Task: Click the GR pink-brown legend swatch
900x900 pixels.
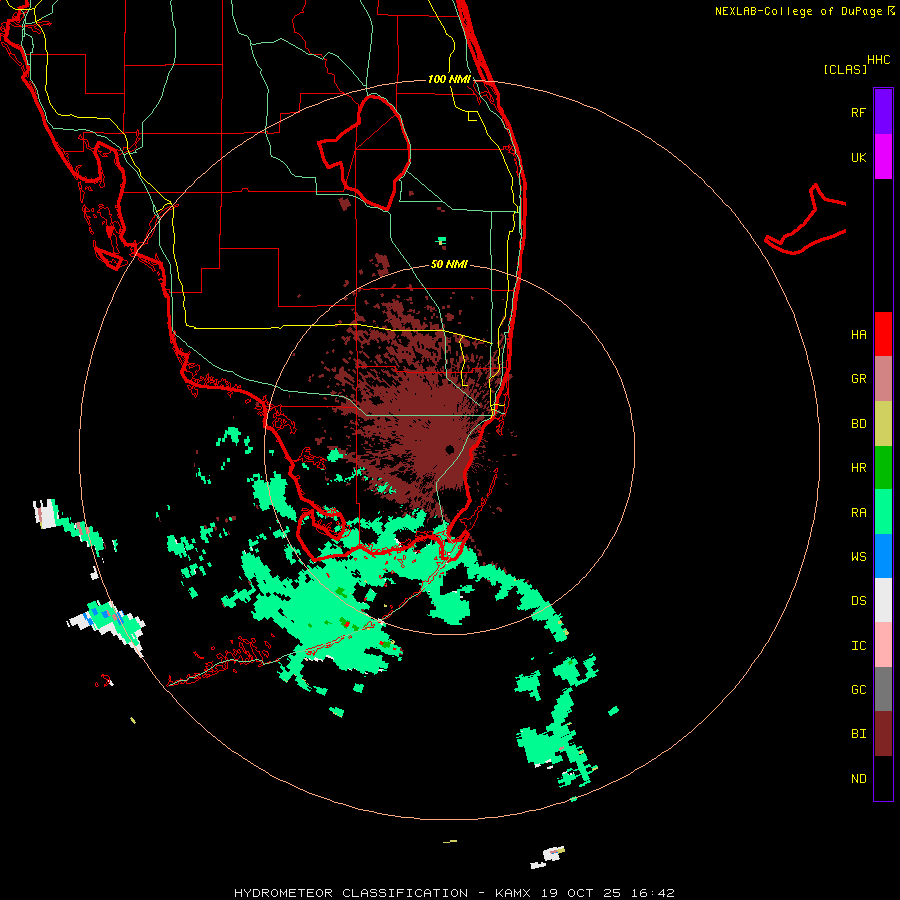Action: (x=883, y=378)
